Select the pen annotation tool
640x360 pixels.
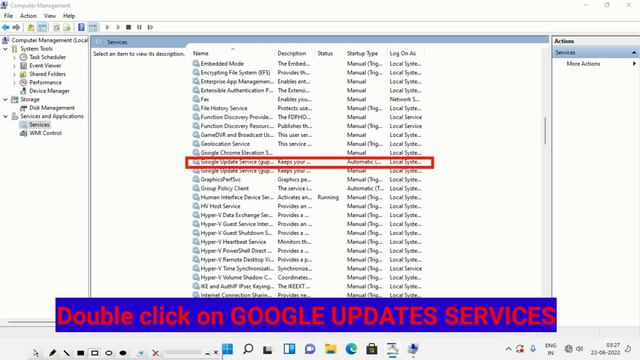[52, 353]
